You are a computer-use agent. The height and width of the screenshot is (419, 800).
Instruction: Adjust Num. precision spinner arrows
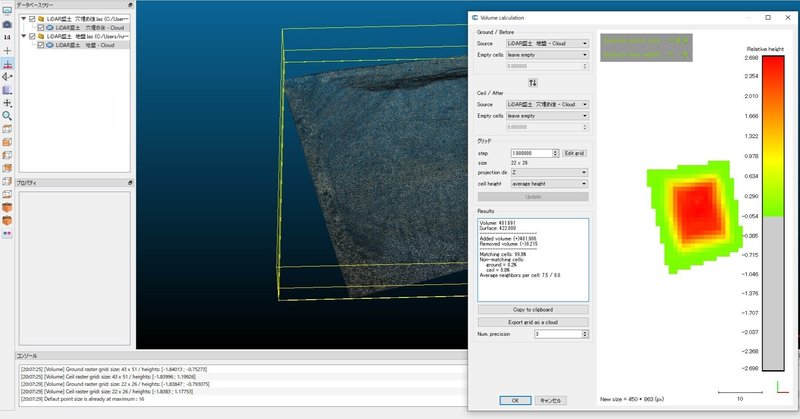point(585,334)
